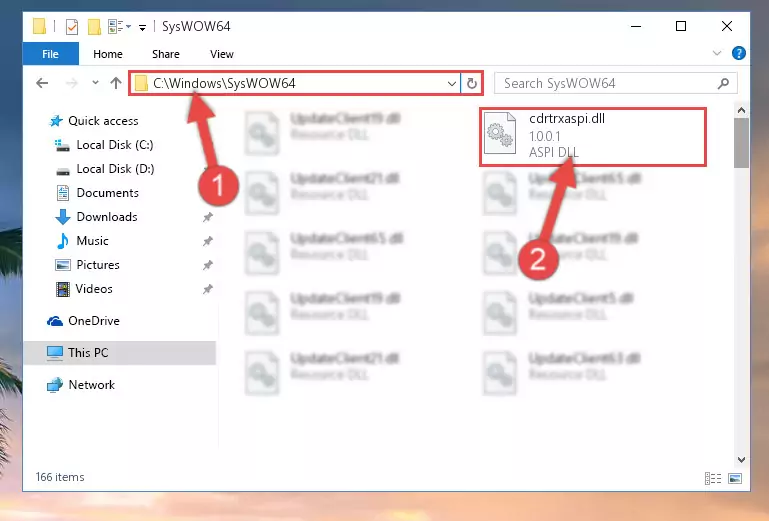Viewport: 769px width, 521px height.
Task: Refresh the SysWOW64 folder view
Action: click(x=472, y=83)
